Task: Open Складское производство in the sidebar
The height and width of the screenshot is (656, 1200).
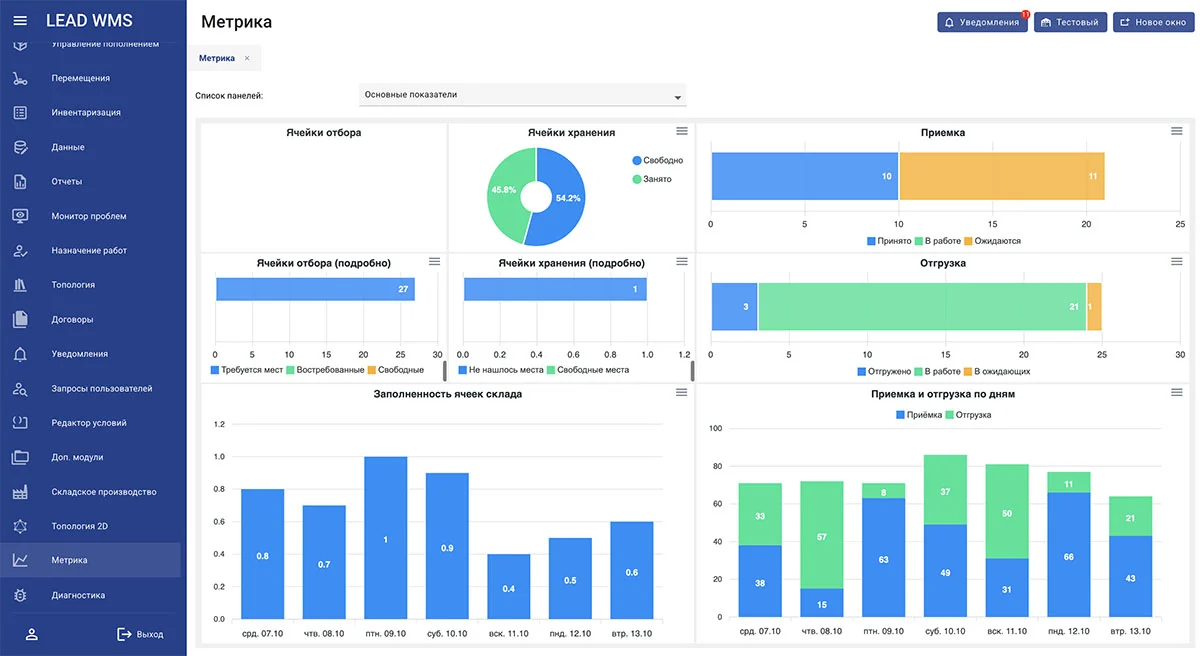Action: tap(90, 492)
